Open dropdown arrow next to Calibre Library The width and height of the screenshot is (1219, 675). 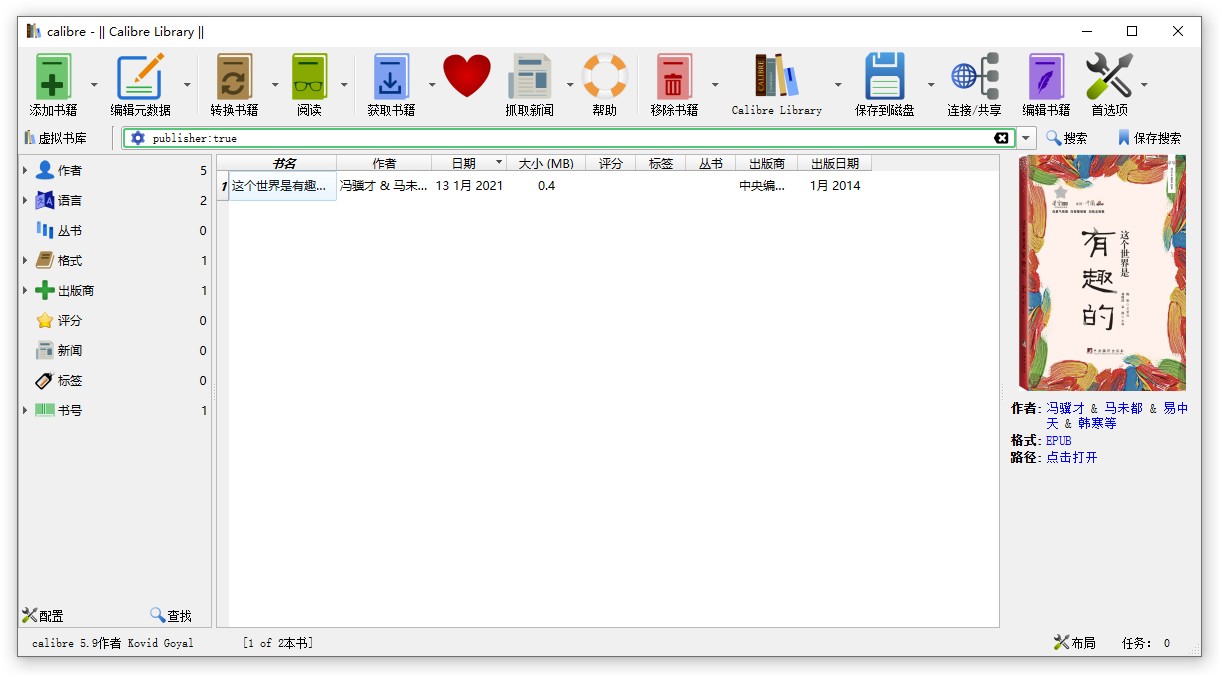coord(838,84)
